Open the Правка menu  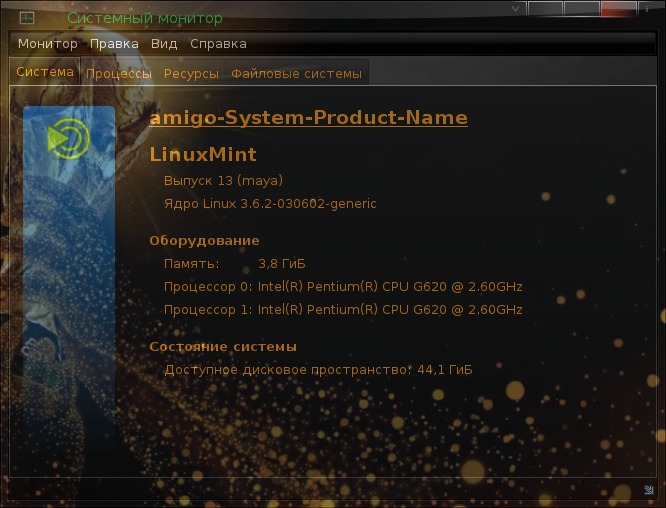[114, 44]
